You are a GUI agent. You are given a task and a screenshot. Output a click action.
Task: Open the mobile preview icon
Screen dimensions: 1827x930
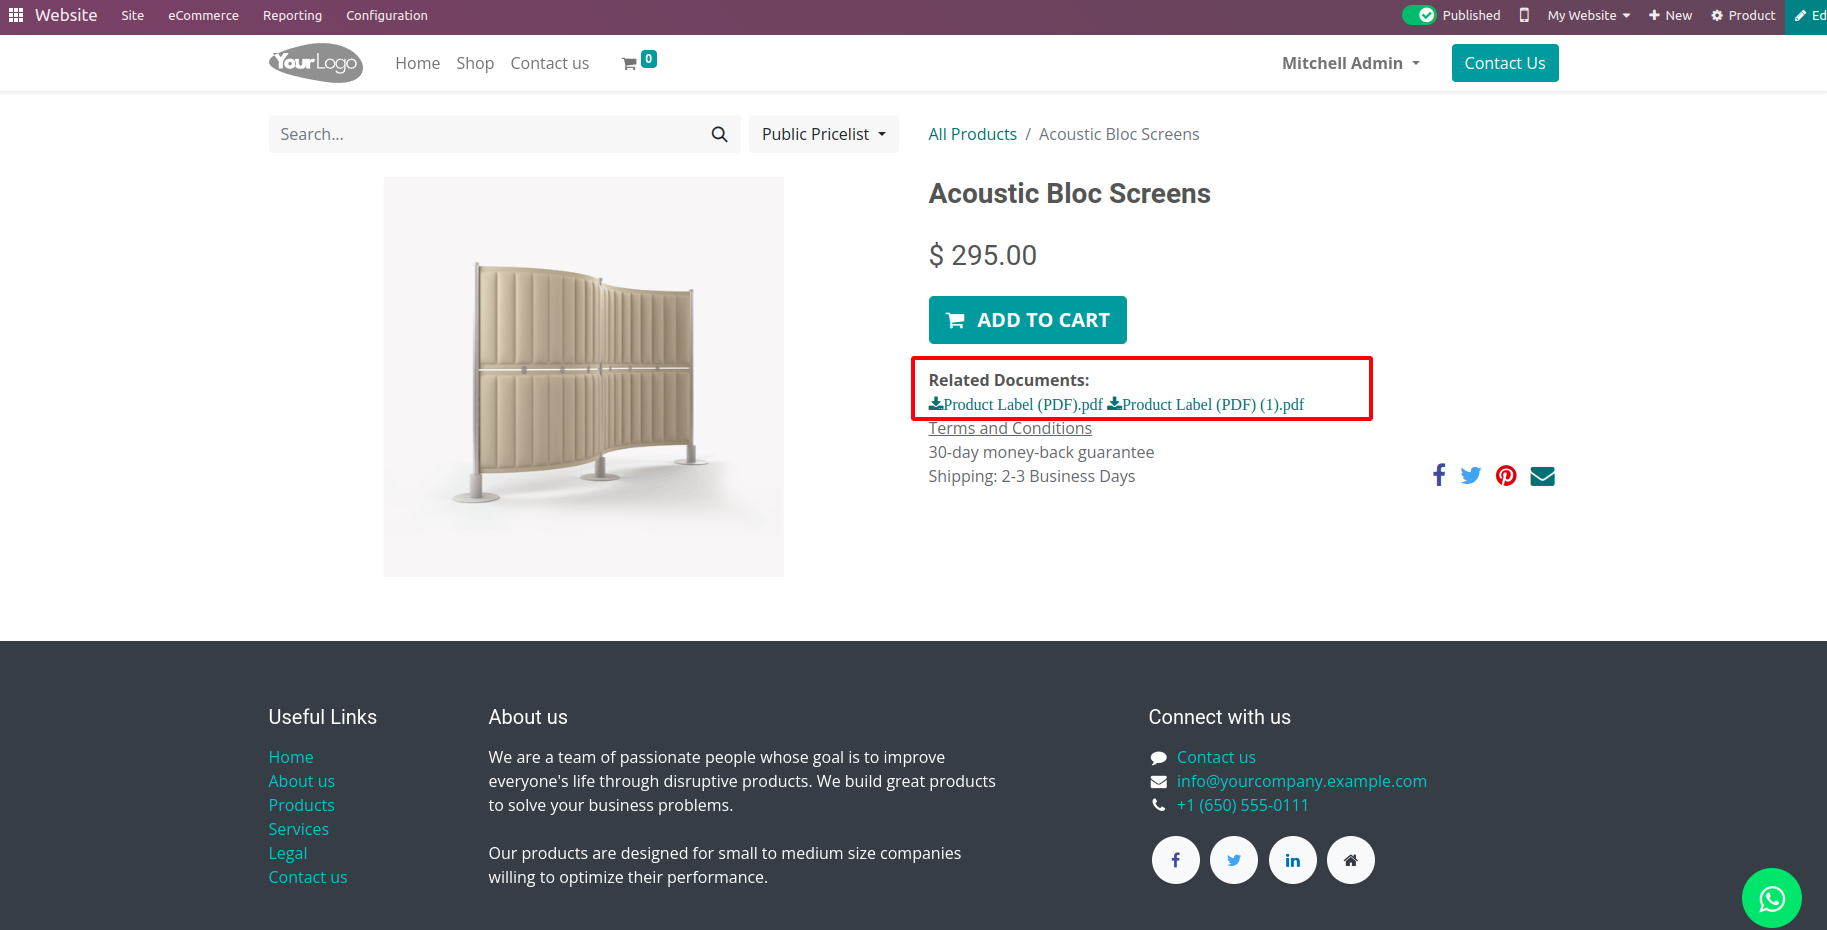pyautogui.click(x=1524, y=15)
